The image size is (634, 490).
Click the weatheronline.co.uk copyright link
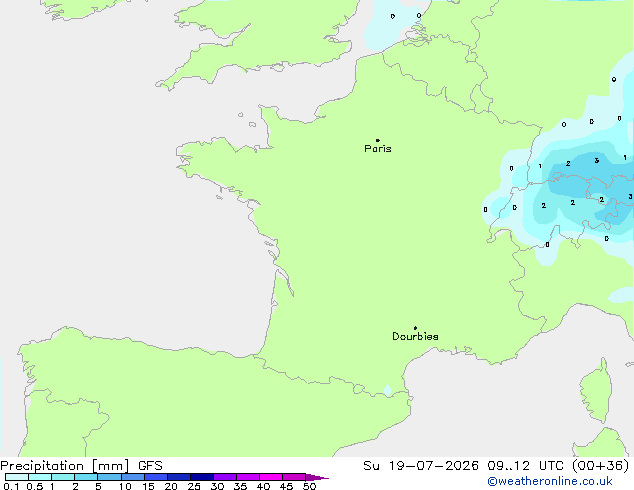click(x=550, y=481)
